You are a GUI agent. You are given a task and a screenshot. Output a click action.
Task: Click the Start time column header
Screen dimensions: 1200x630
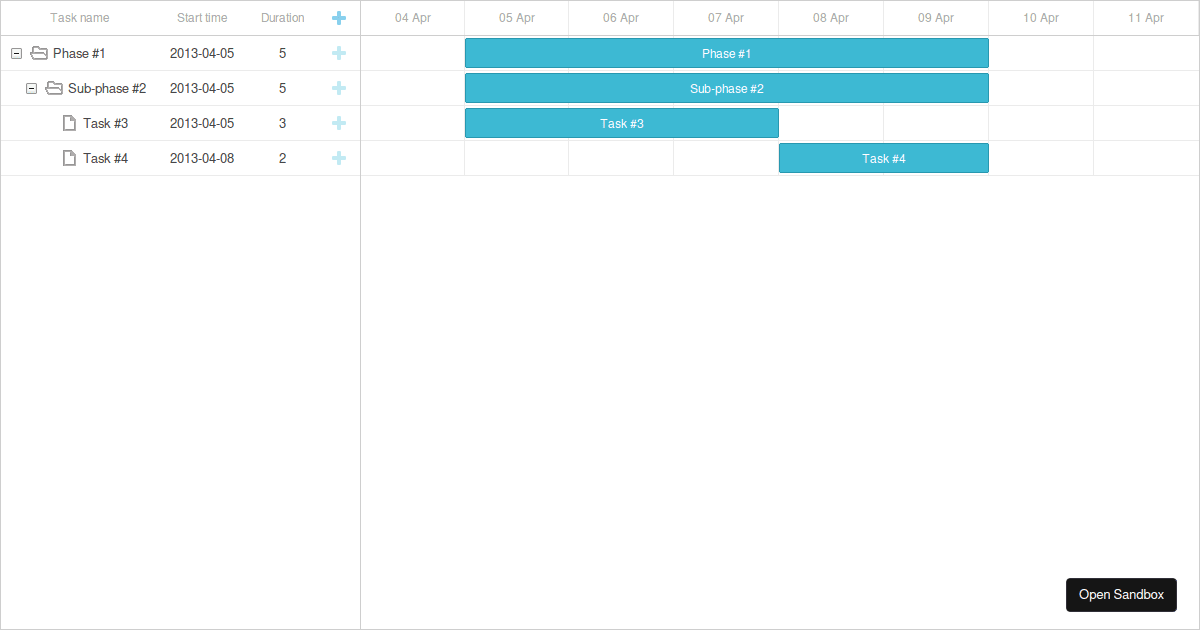pos(202,18)
